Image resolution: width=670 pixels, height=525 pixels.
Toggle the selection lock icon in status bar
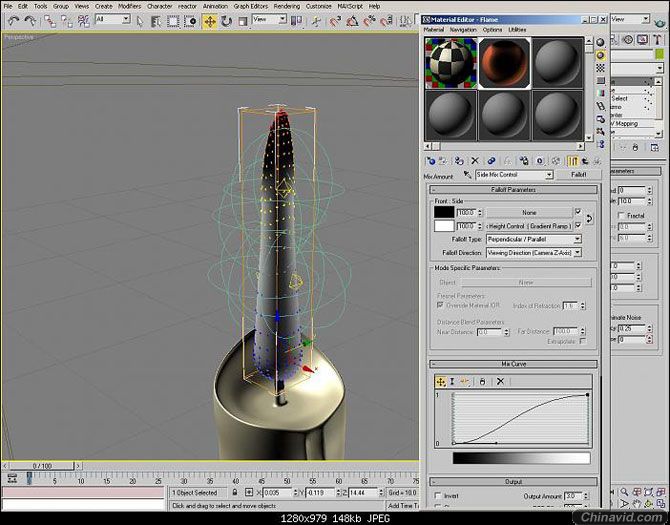coord(235,493)
